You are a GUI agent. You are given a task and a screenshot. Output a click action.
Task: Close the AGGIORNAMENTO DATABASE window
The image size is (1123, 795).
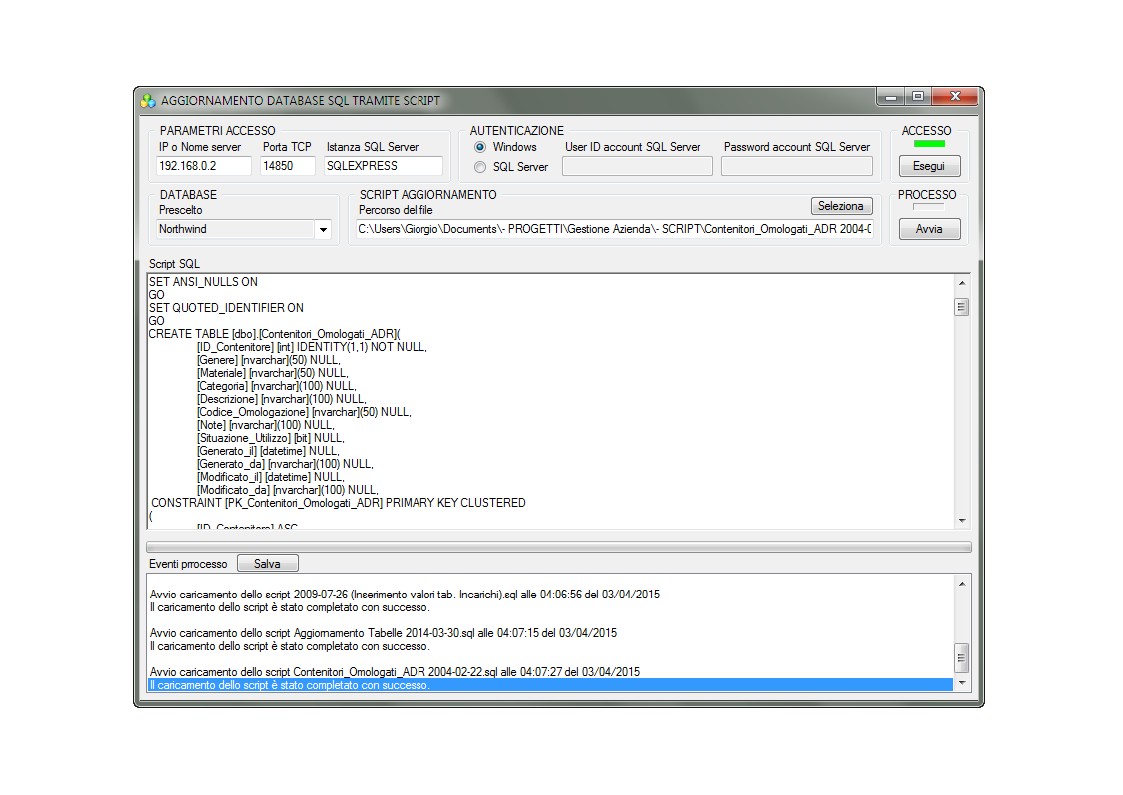point(955,97)
